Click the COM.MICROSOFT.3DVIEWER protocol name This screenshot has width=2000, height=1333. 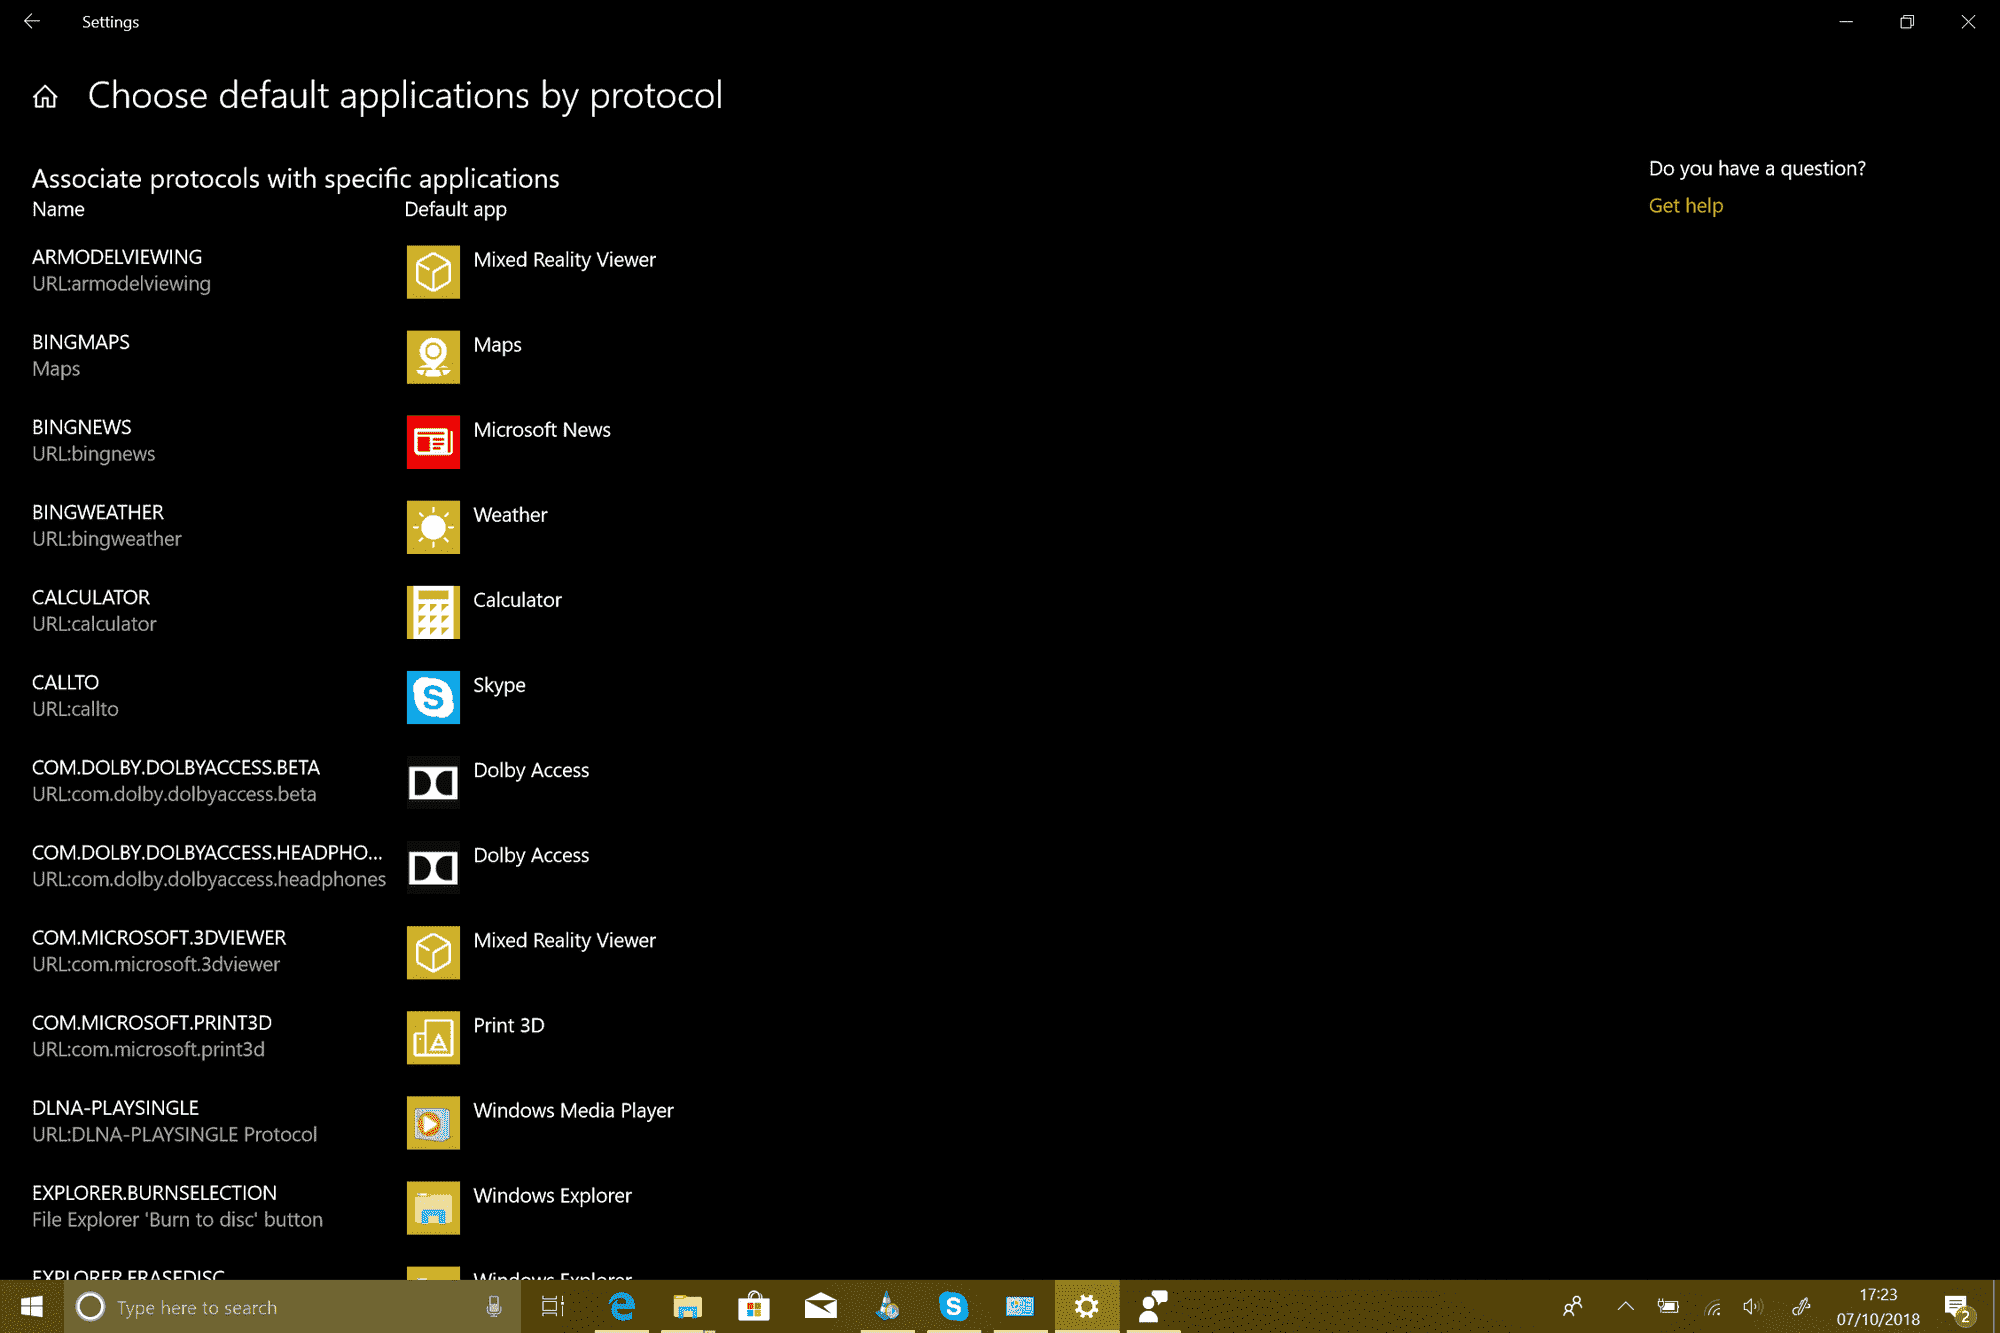(x=159, y=937)
